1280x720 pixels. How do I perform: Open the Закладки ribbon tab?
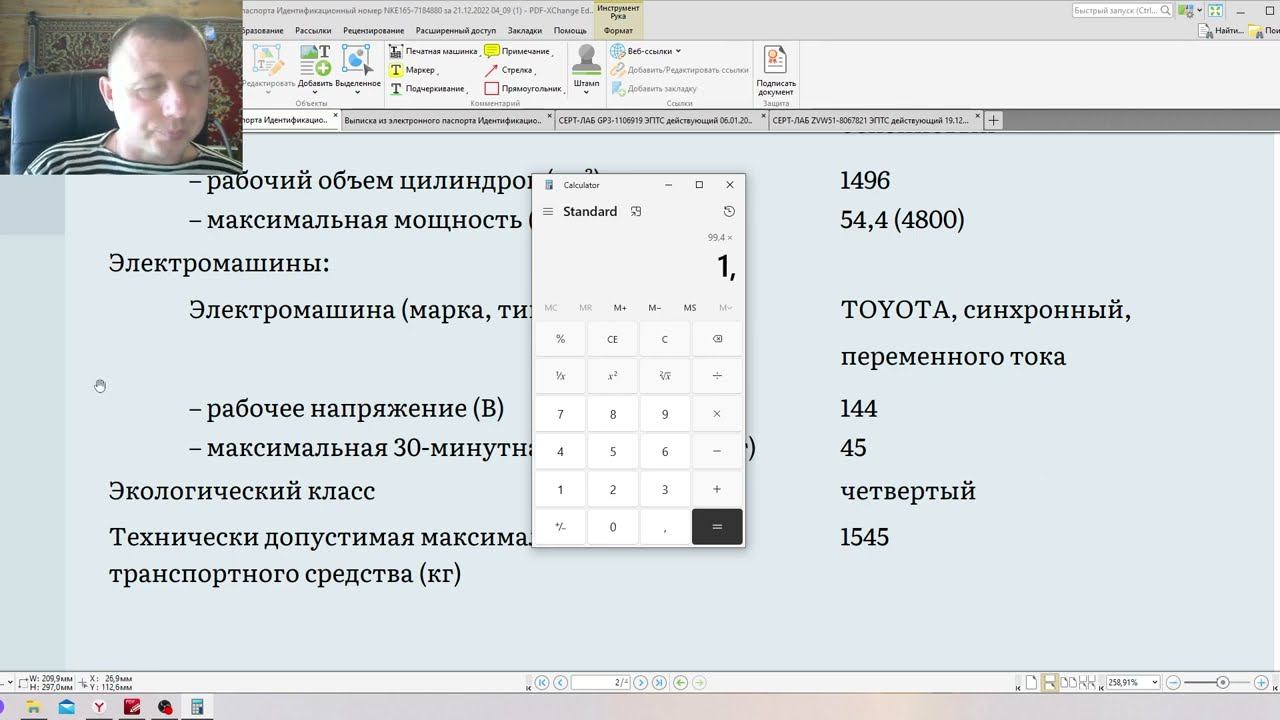tap(525, 31)
